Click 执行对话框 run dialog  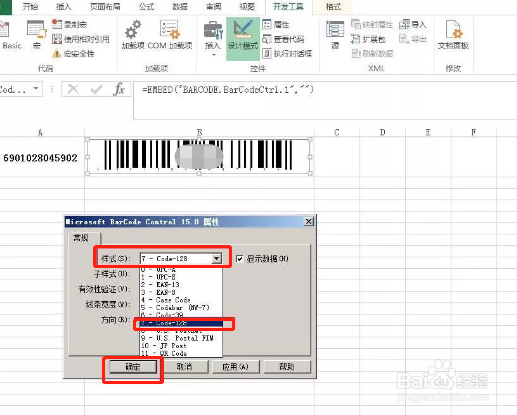coord(287,53)
